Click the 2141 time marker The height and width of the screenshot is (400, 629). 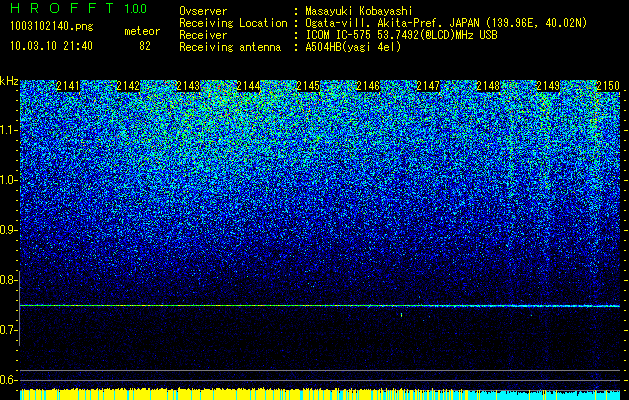(x=68, y=86)
